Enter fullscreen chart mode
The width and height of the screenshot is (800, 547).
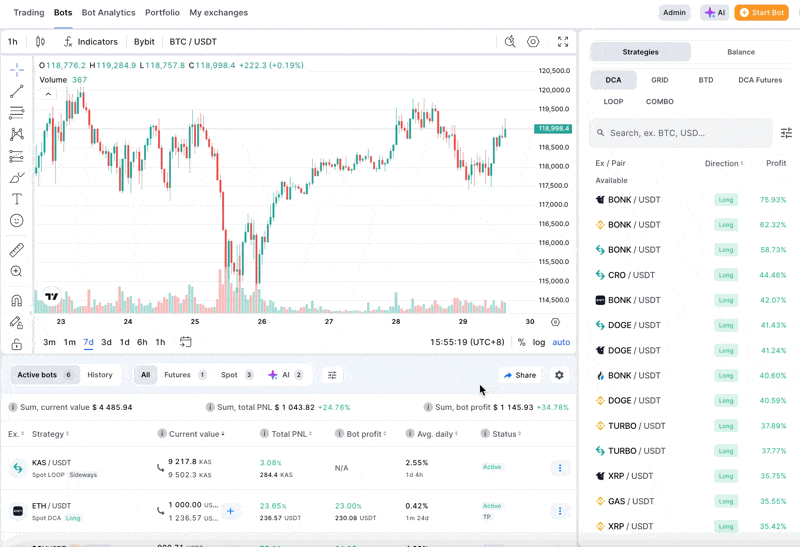(x=563, y=42)
